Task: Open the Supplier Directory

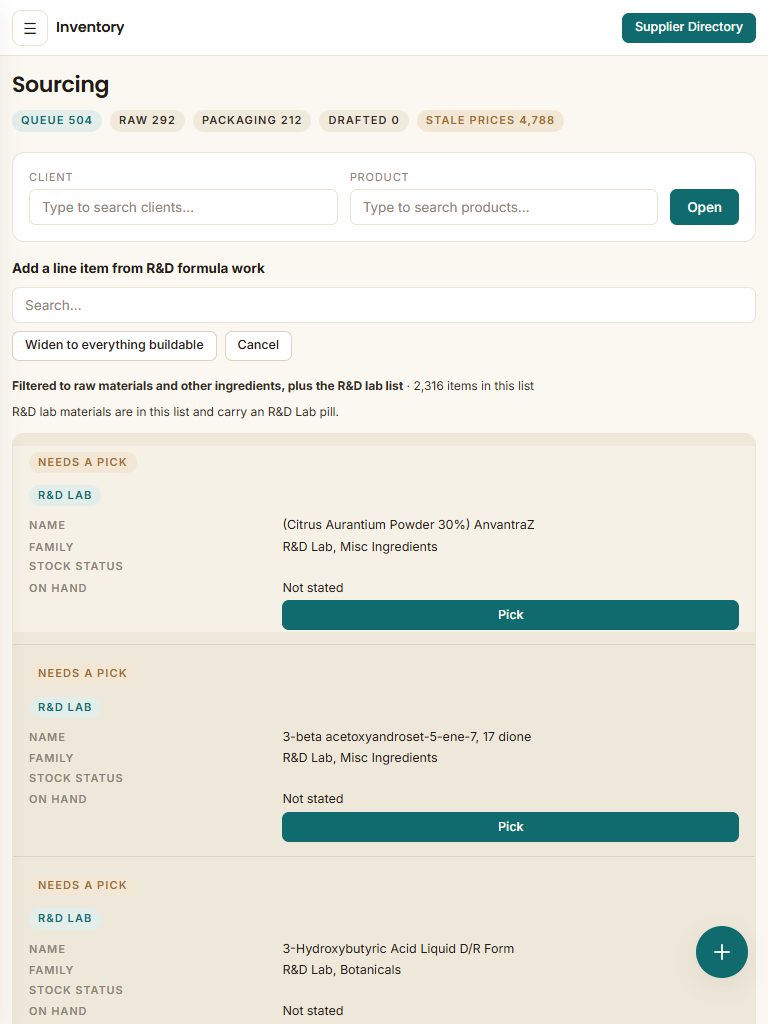Action: (688, 27)
